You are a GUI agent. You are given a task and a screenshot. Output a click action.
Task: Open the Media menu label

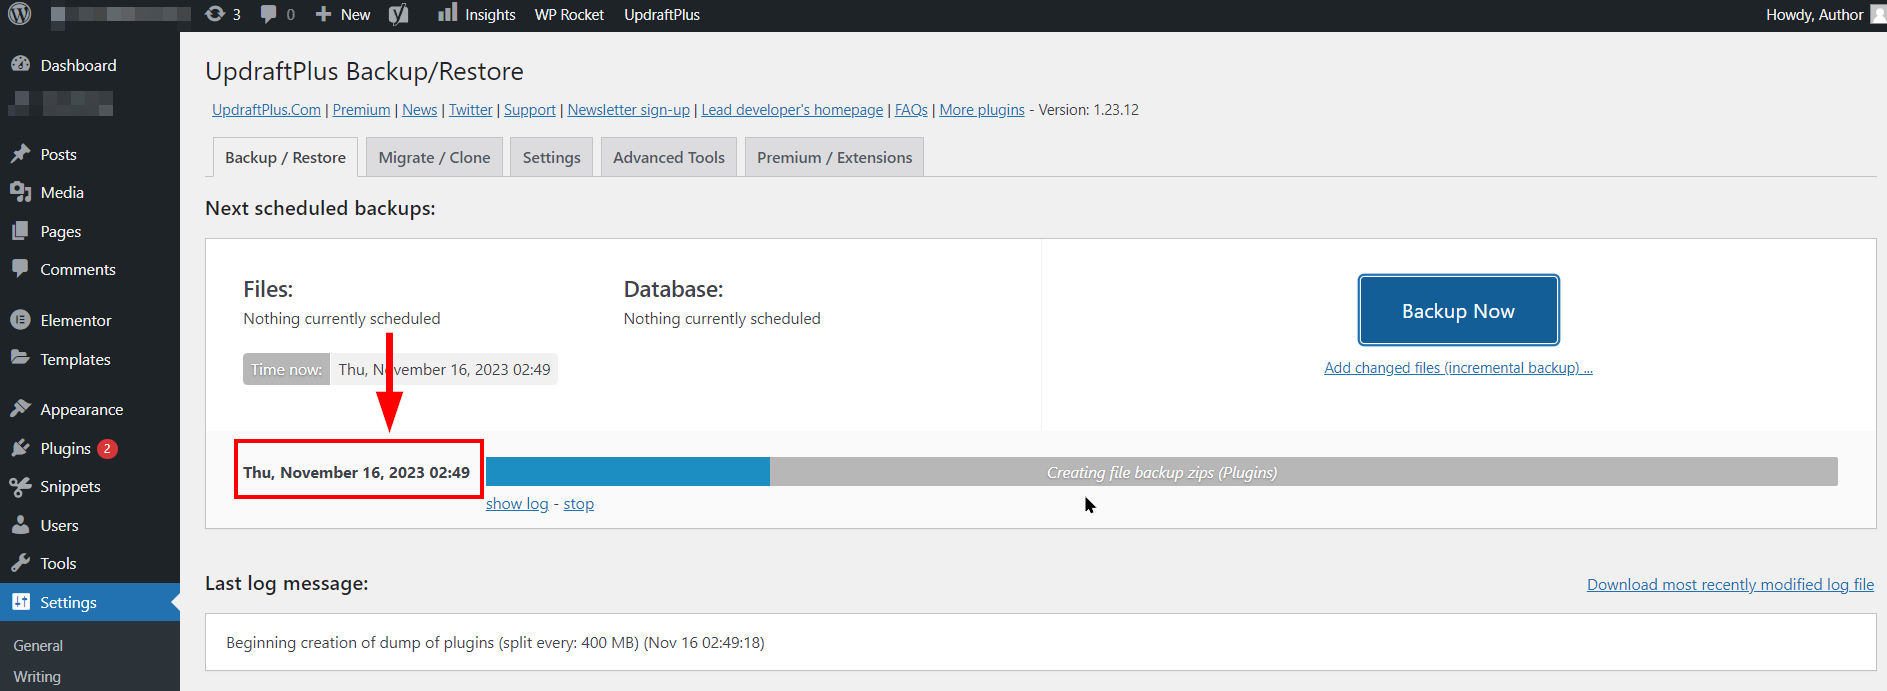pos(62,192)
